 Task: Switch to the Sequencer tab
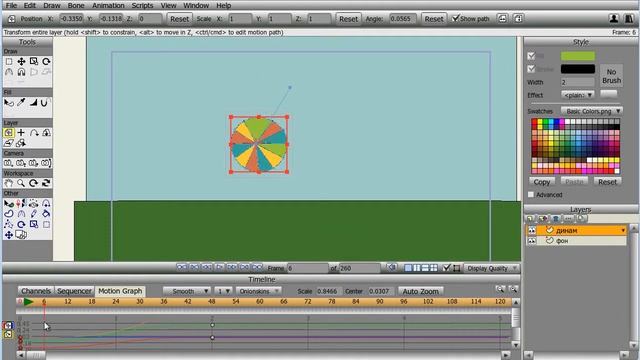(74, 291)
